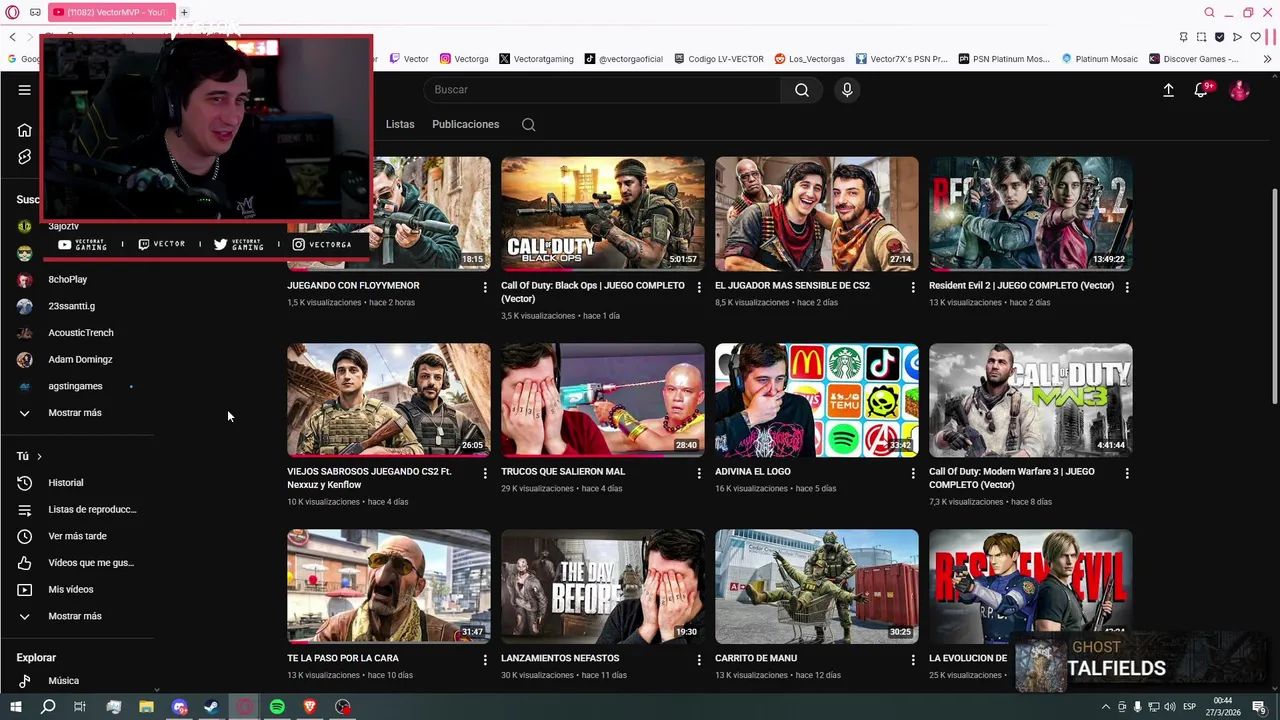
Task: Show more bookmarks with double chevron
Action: pos(1267,59)
